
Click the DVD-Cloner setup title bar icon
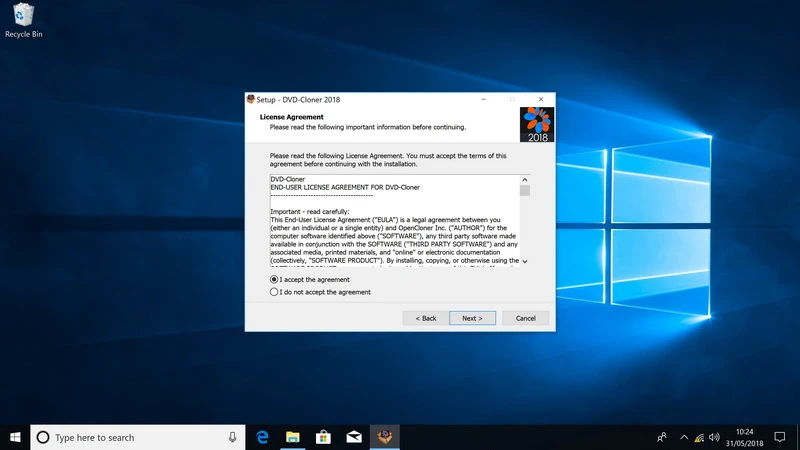click(251, 99)
